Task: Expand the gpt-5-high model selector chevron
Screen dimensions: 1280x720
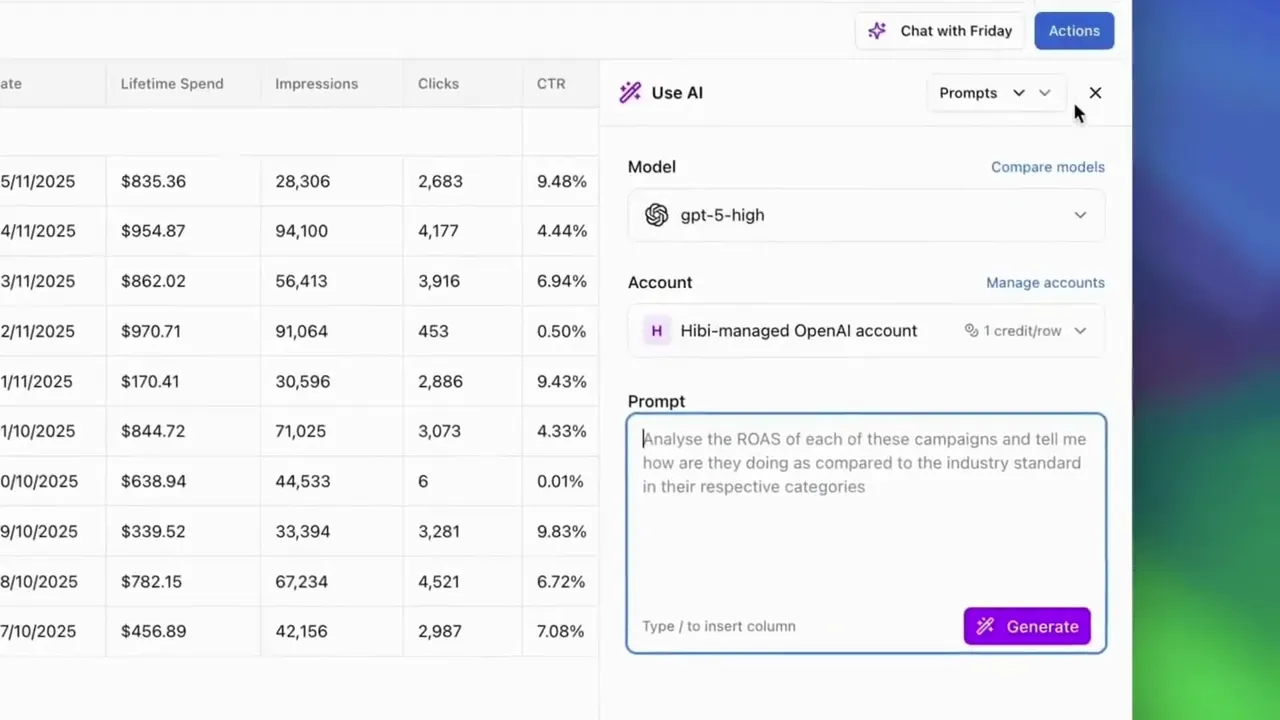Action: click(x=1080, y=215)
